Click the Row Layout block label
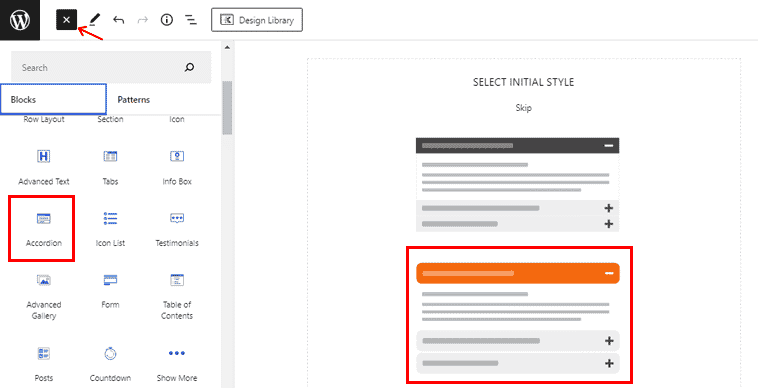The width and height of the screenshot is (760, 388). coord(44,119)
